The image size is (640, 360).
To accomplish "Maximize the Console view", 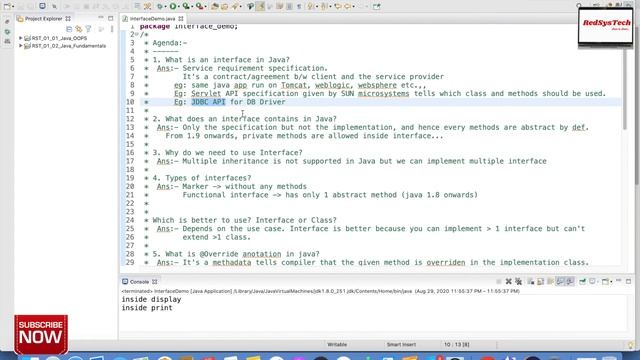I will 629,282.
